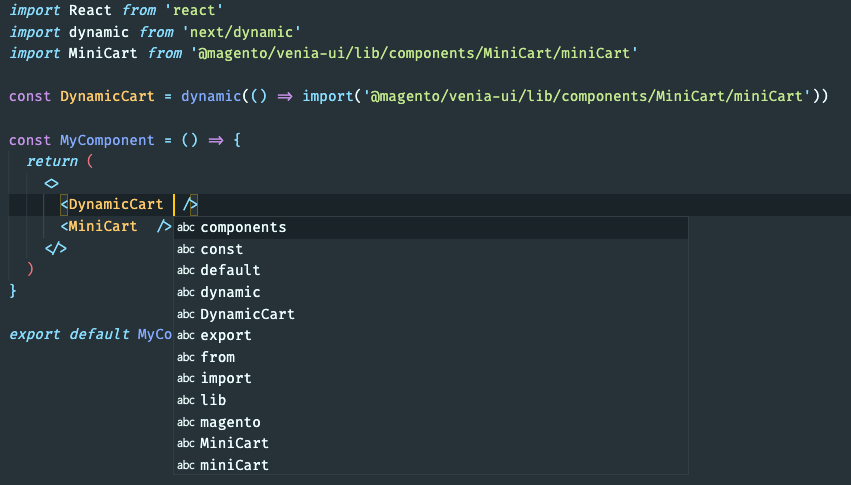The image size is (851, 485).
Task: Click 'export' keyword at bottom line
Action: (x=35, y=334)
